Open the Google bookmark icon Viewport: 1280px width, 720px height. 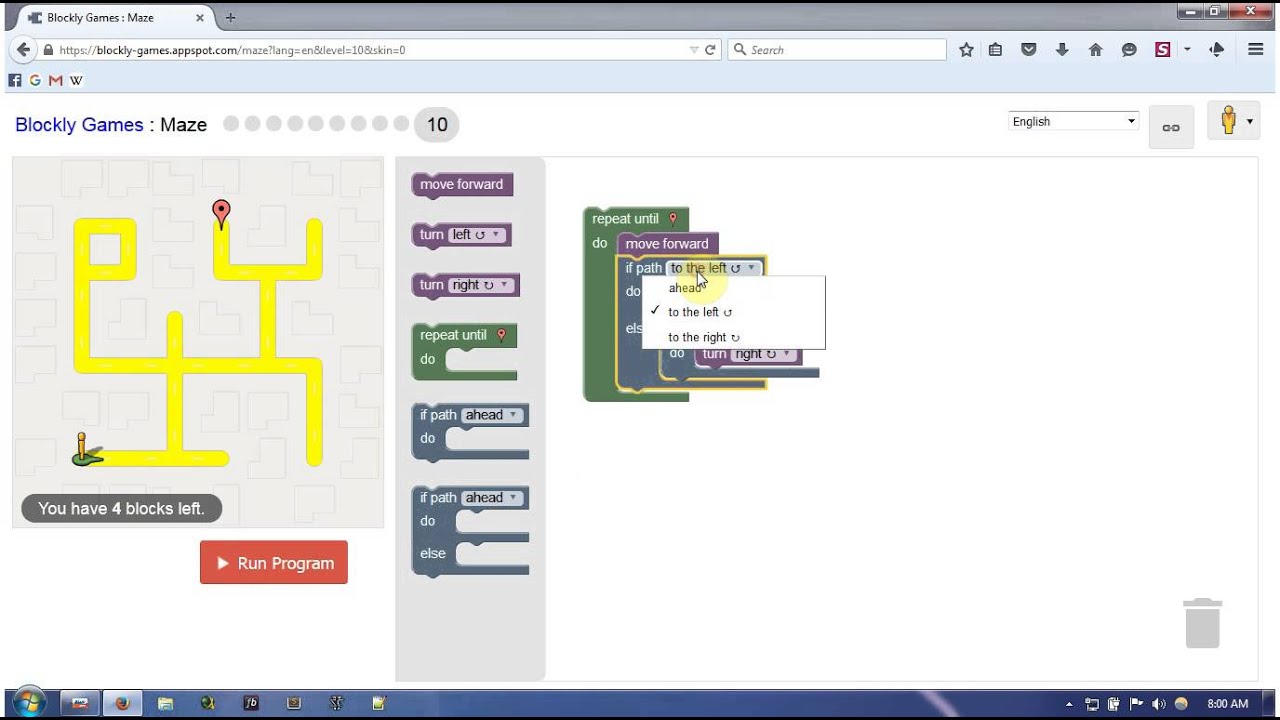coord(35,80)
